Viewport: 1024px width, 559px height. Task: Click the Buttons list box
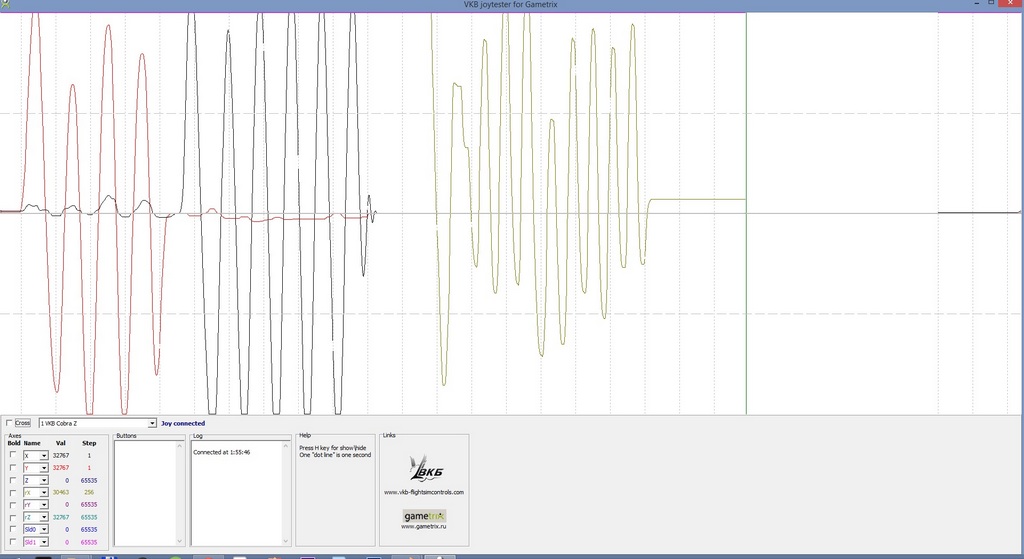(x=149, y=493)
